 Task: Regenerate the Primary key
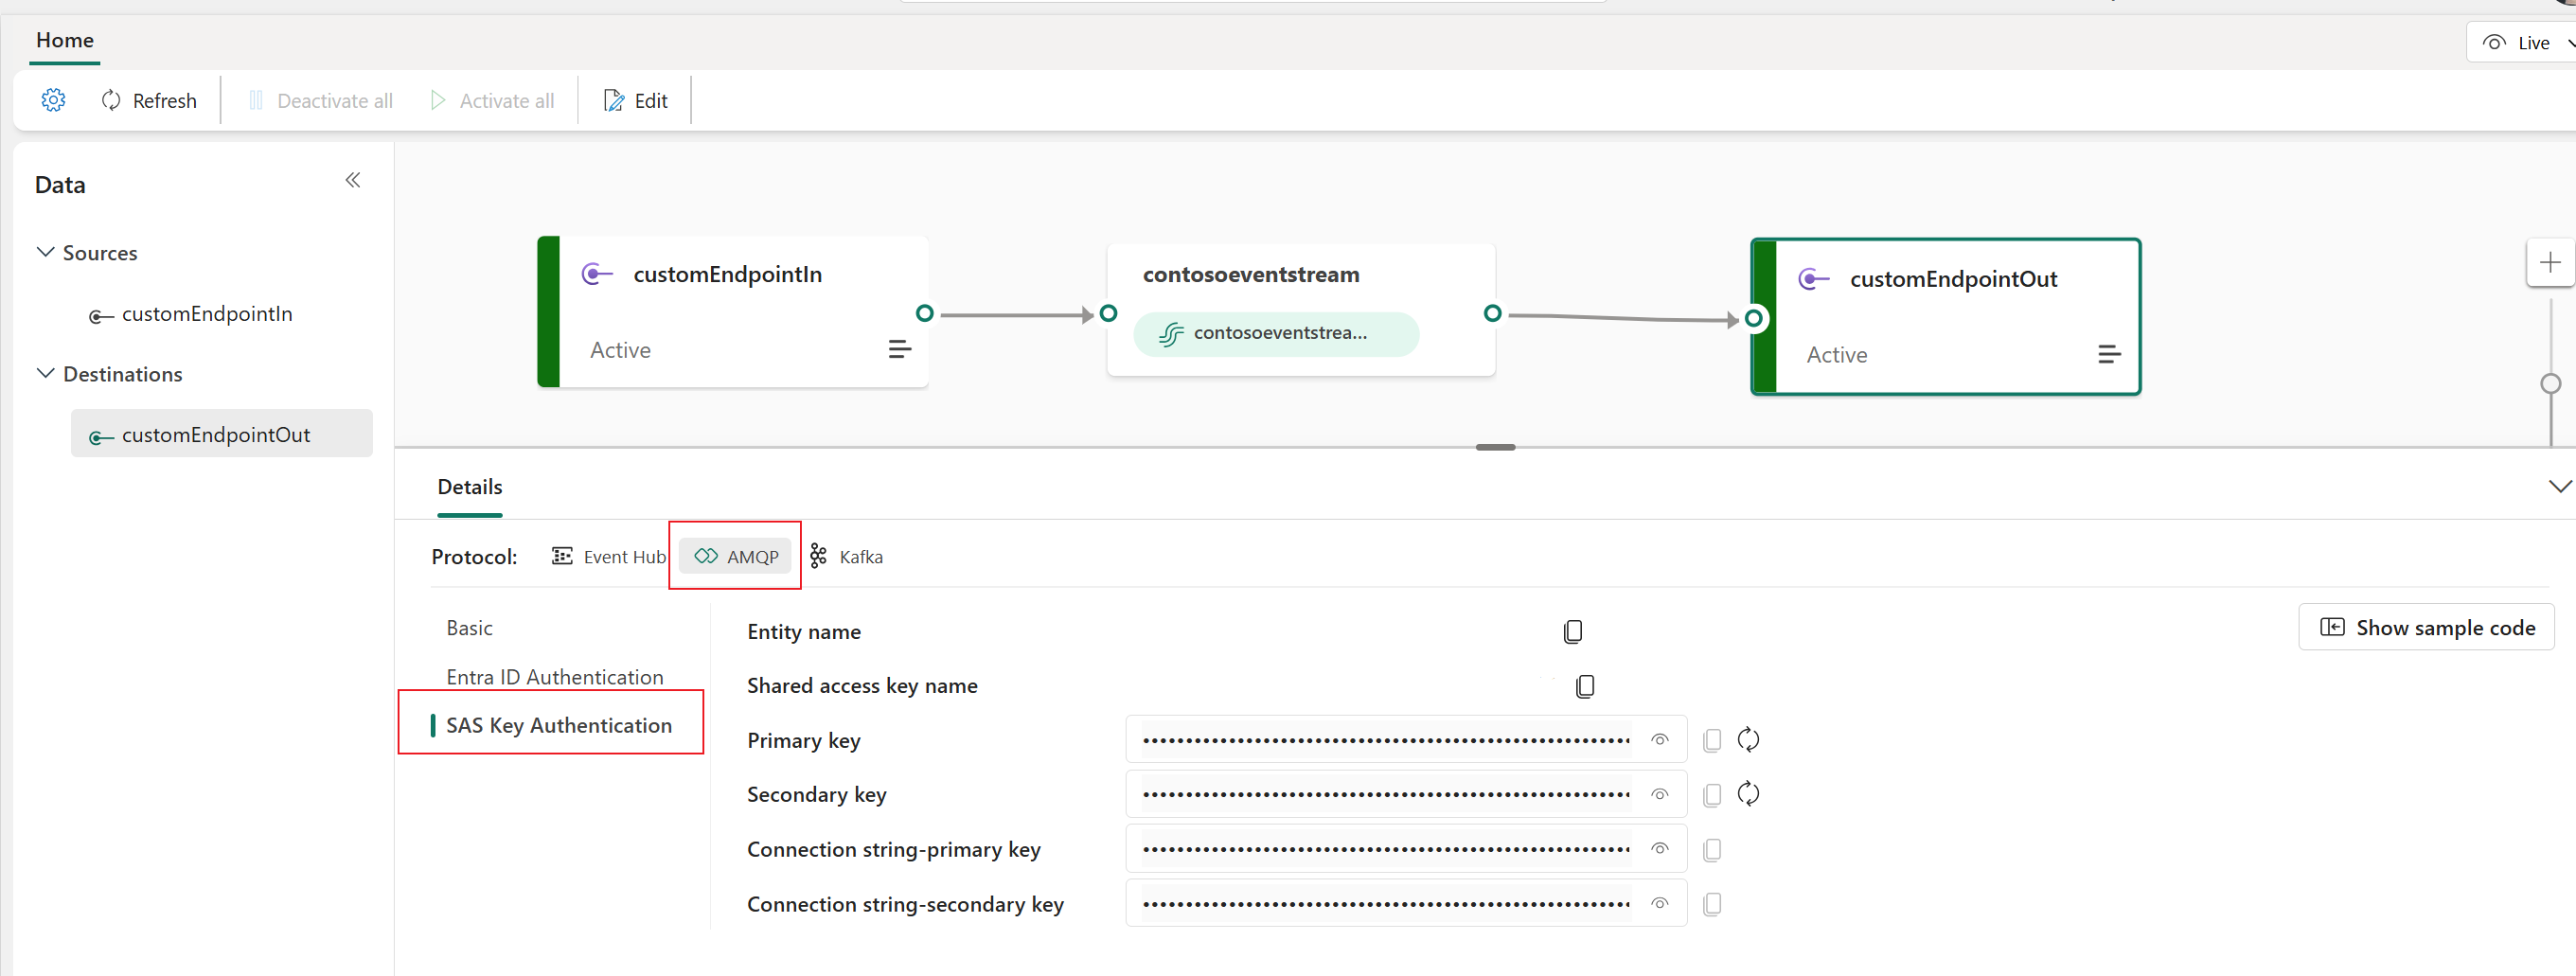[x=1749, y=740]
